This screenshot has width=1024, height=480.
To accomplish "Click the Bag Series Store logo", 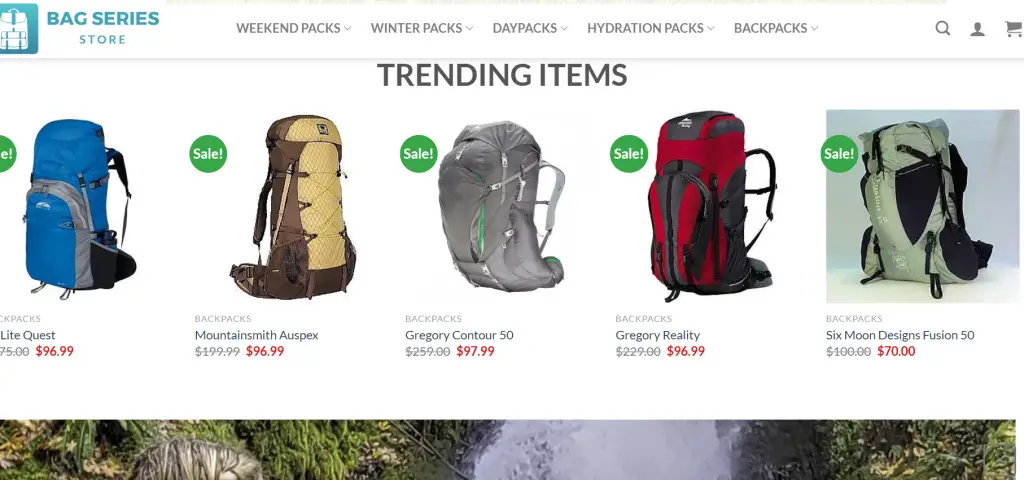I will click(x=79, y=28).
